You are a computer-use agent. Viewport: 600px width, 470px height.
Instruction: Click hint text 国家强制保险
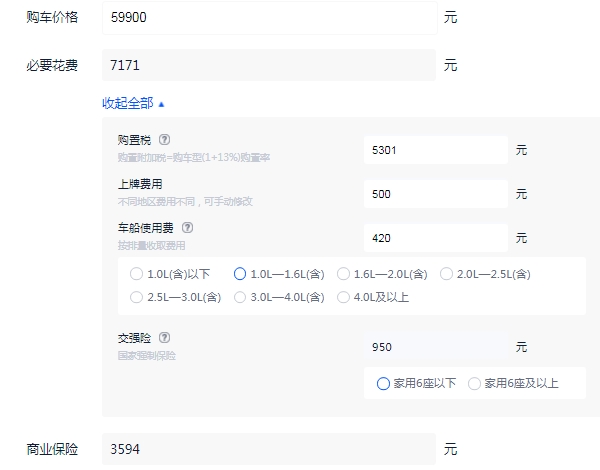click(147, 356)
